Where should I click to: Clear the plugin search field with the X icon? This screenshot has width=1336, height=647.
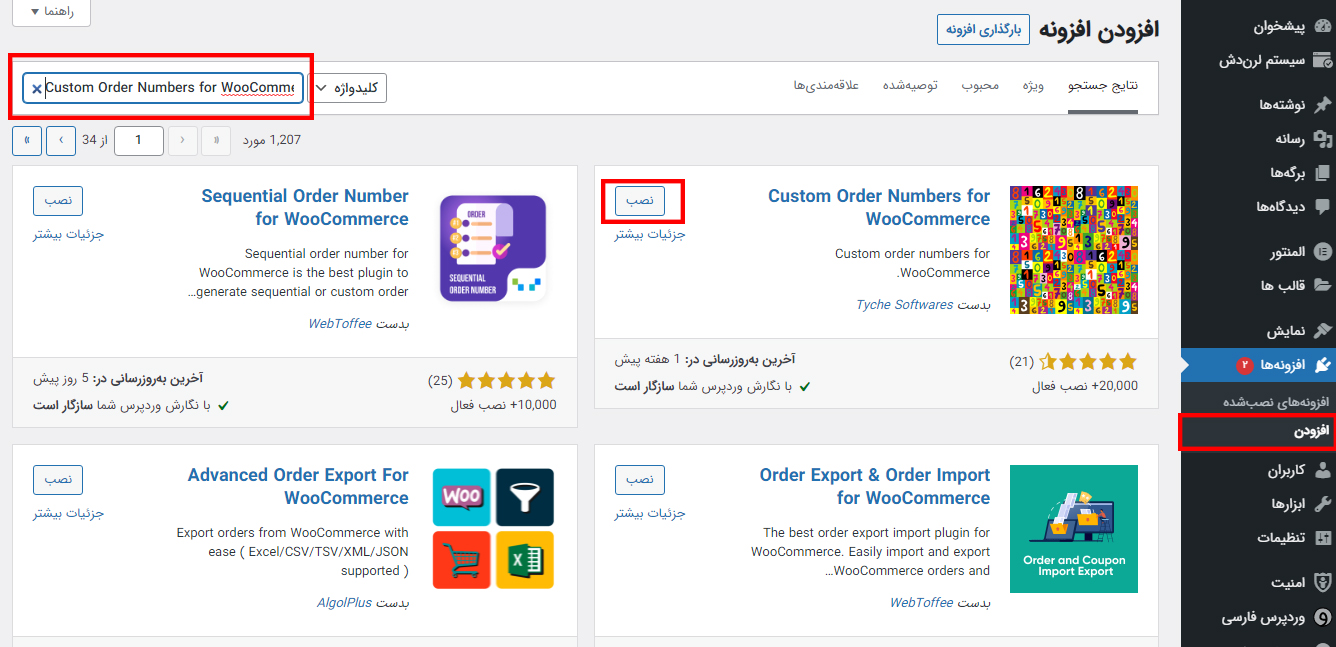click(x=37, y=89)
